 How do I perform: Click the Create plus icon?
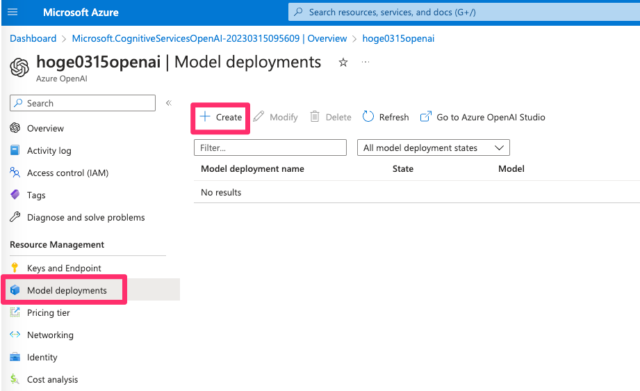[x=205, y=117]
